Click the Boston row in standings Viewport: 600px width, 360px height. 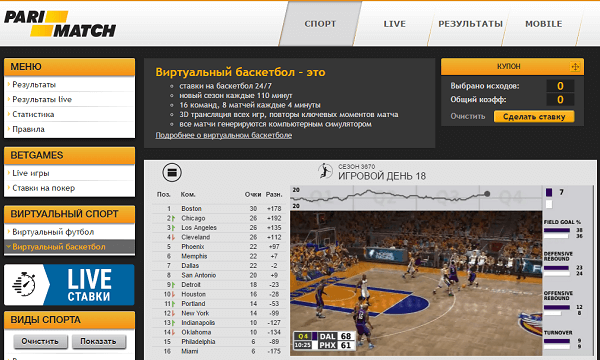[x=219, y=209]
